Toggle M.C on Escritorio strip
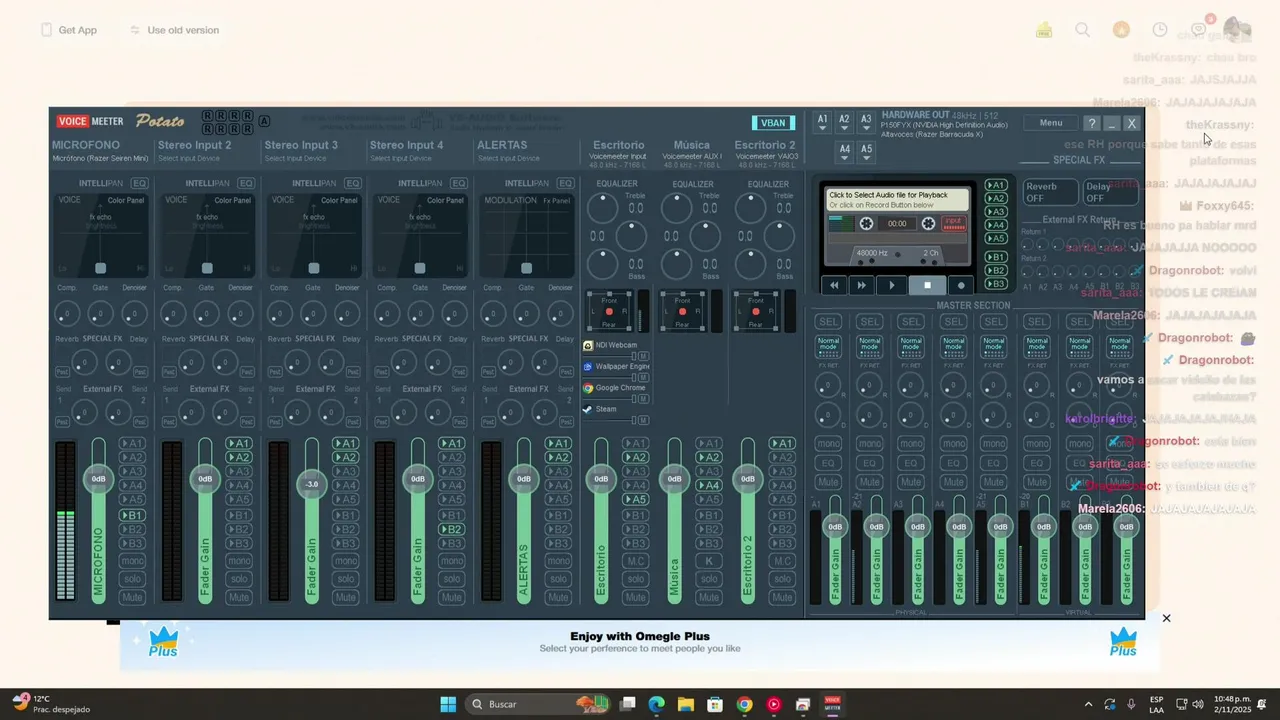 pyautogui.click(x=635, y=561)
